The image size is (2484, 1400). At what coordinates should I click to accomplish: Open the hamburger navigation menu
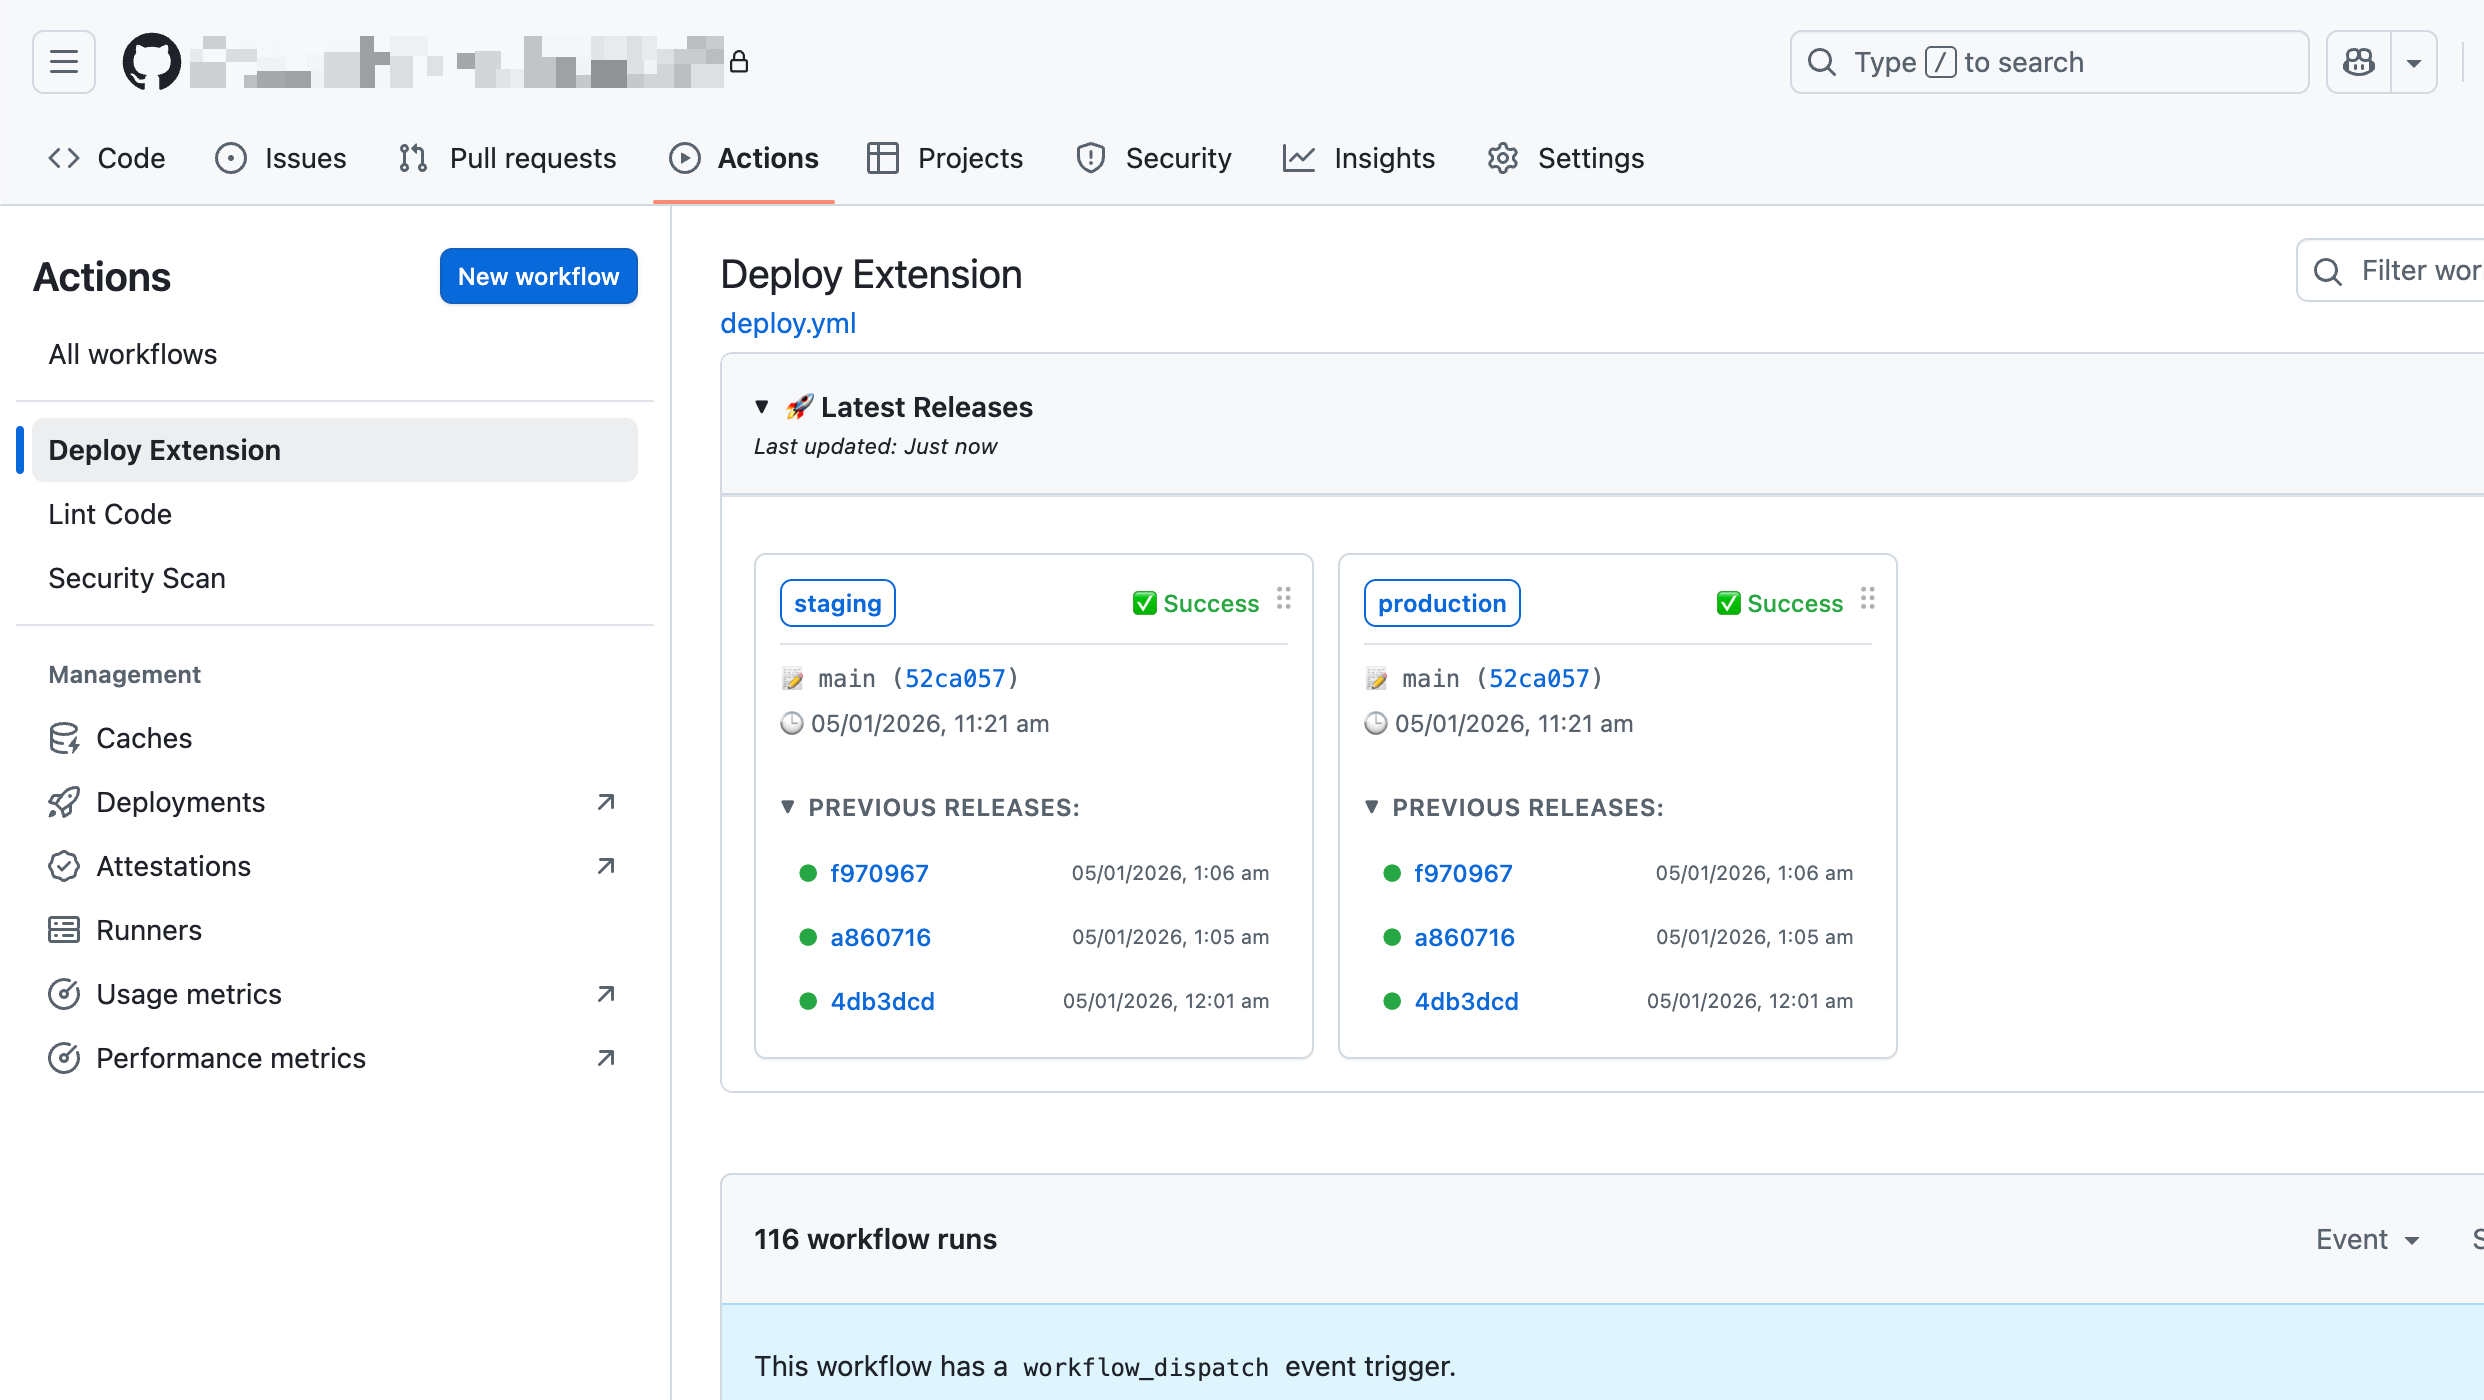(x=64, y=62)
